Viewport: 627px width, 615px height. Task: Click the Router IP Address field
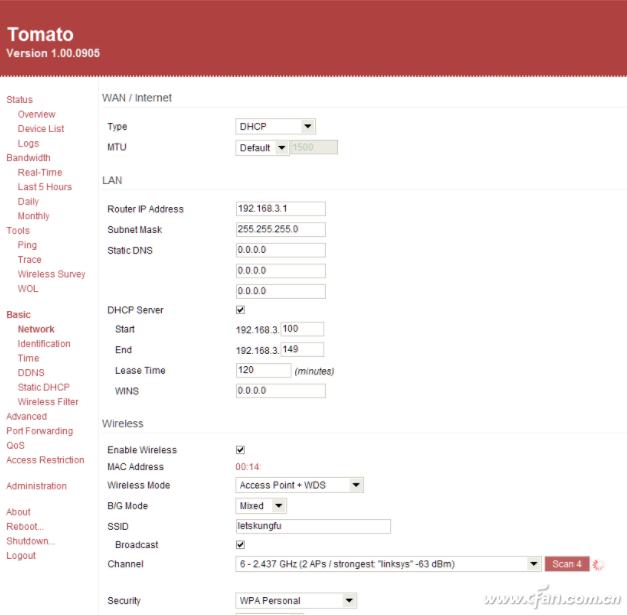point(280,209)
